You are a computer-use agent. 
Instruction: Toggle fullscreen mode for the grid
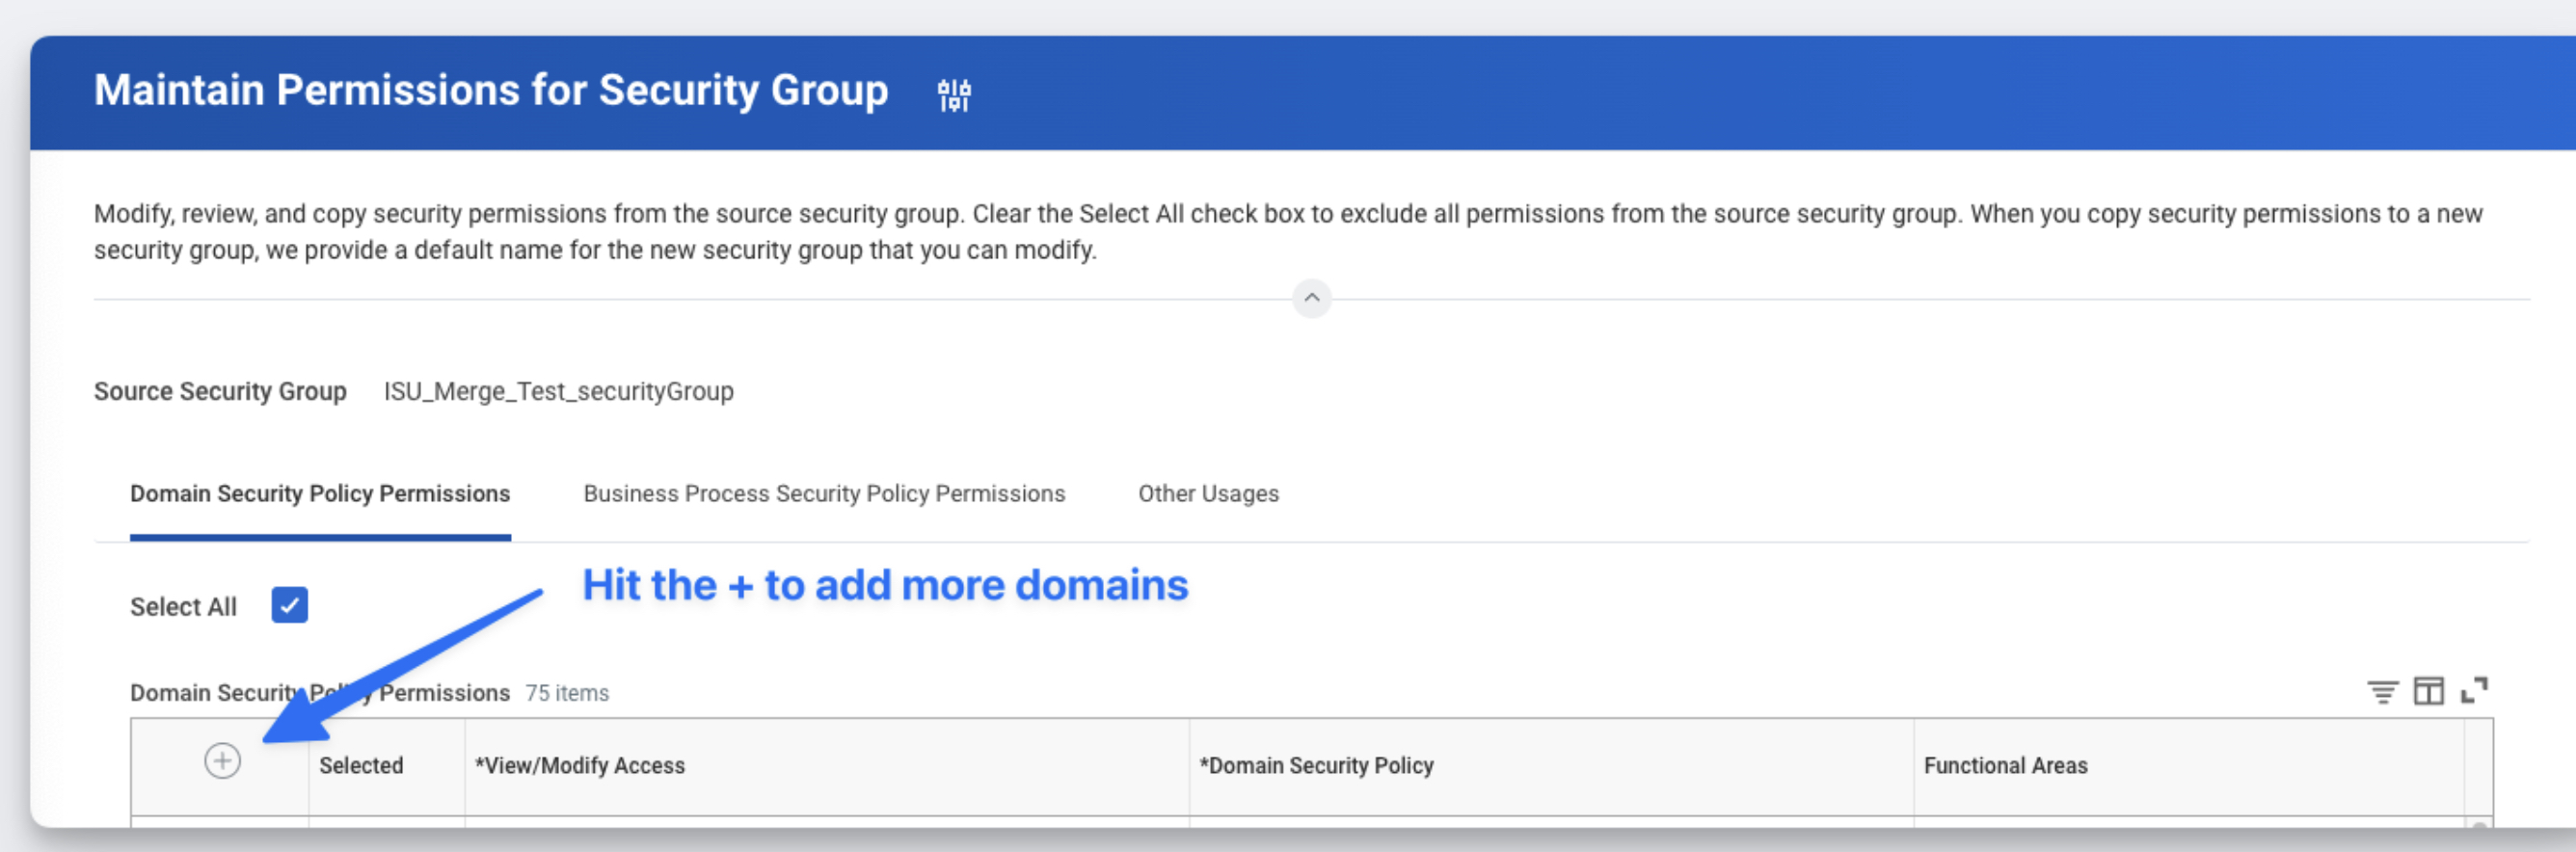point(2474,690)
